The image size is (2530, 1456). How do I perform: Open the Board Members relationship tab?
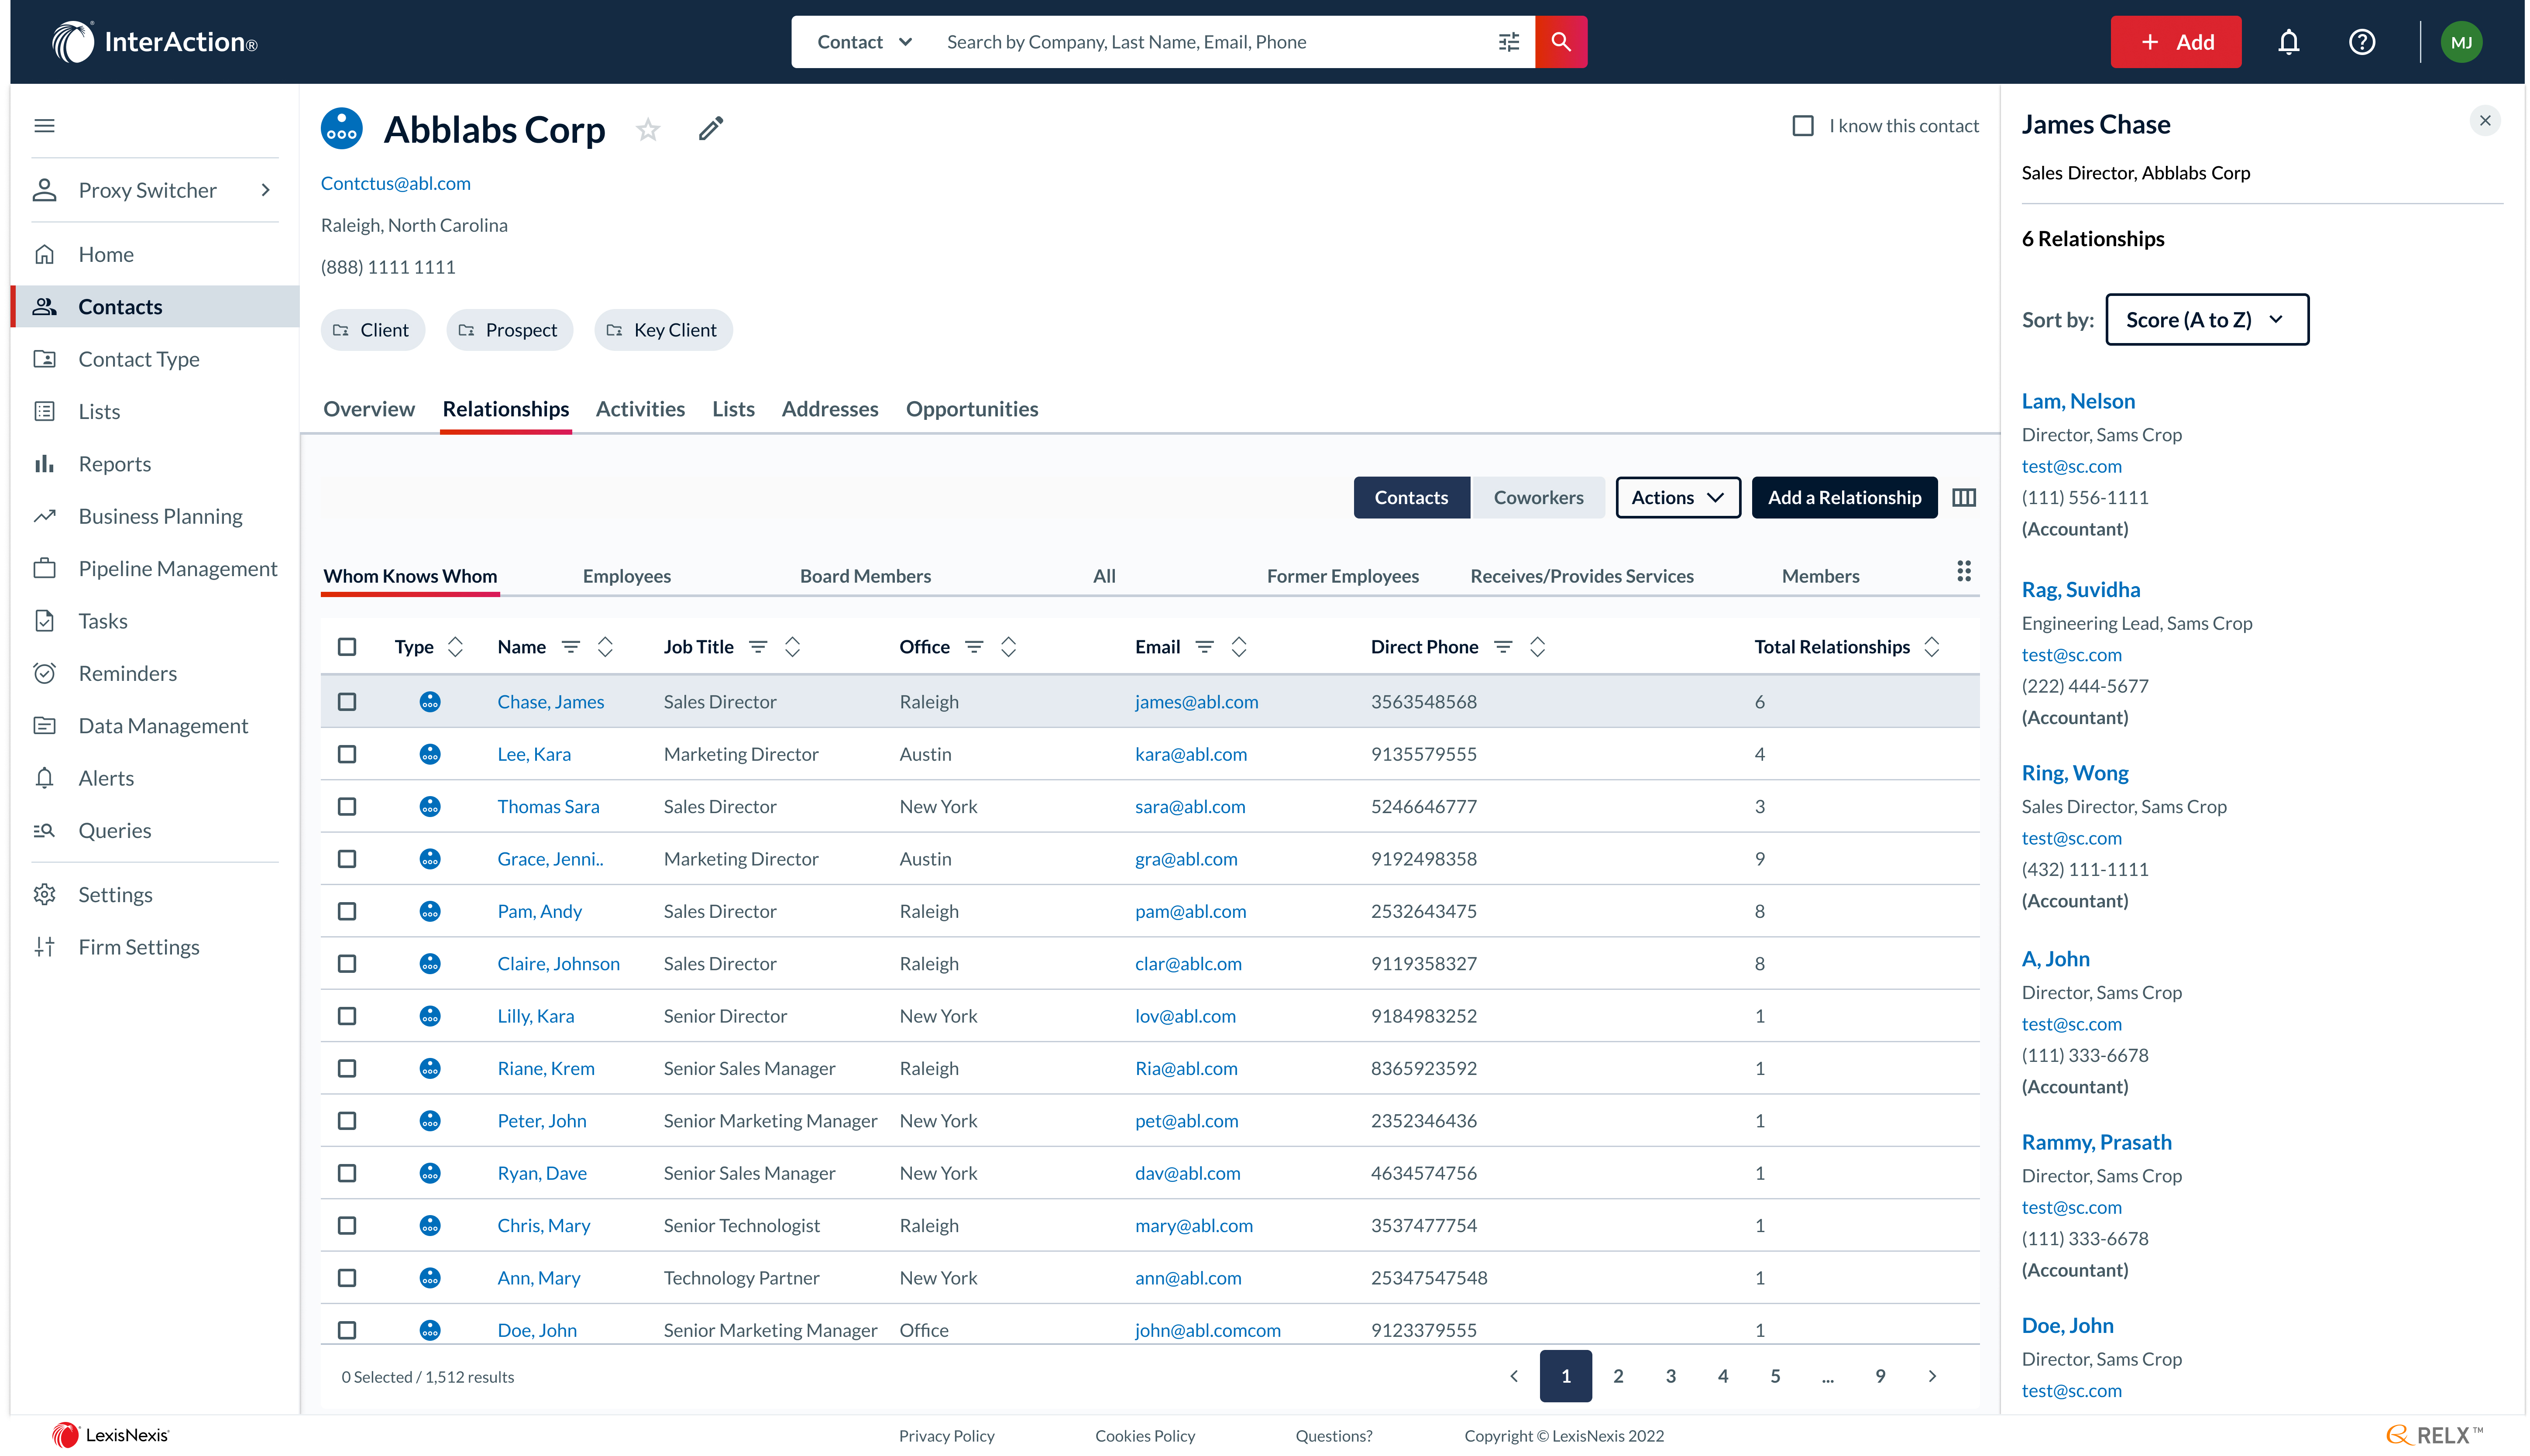point(865,576)
